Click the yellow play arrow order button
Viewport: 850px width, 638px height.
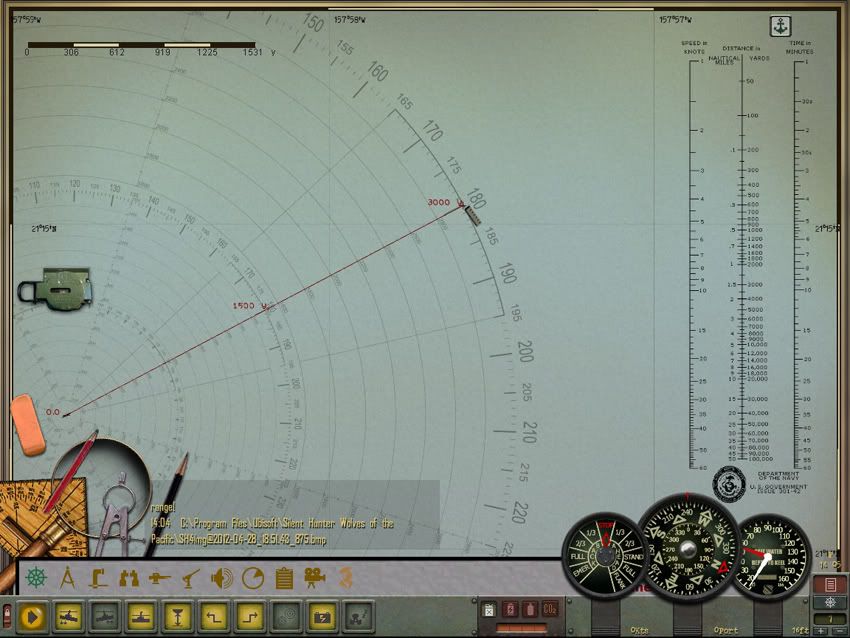pos(32,617)
